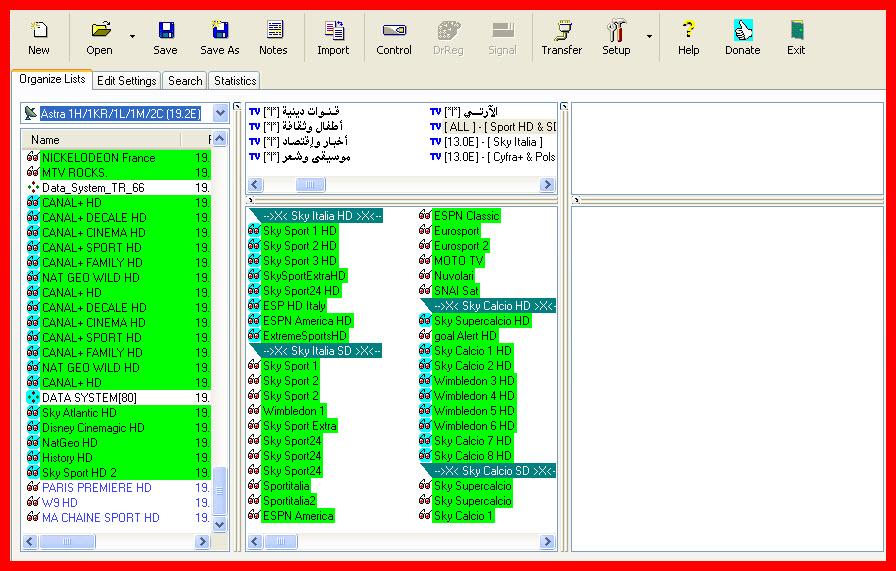Select ESPN America HD channel

pos(301,321)
